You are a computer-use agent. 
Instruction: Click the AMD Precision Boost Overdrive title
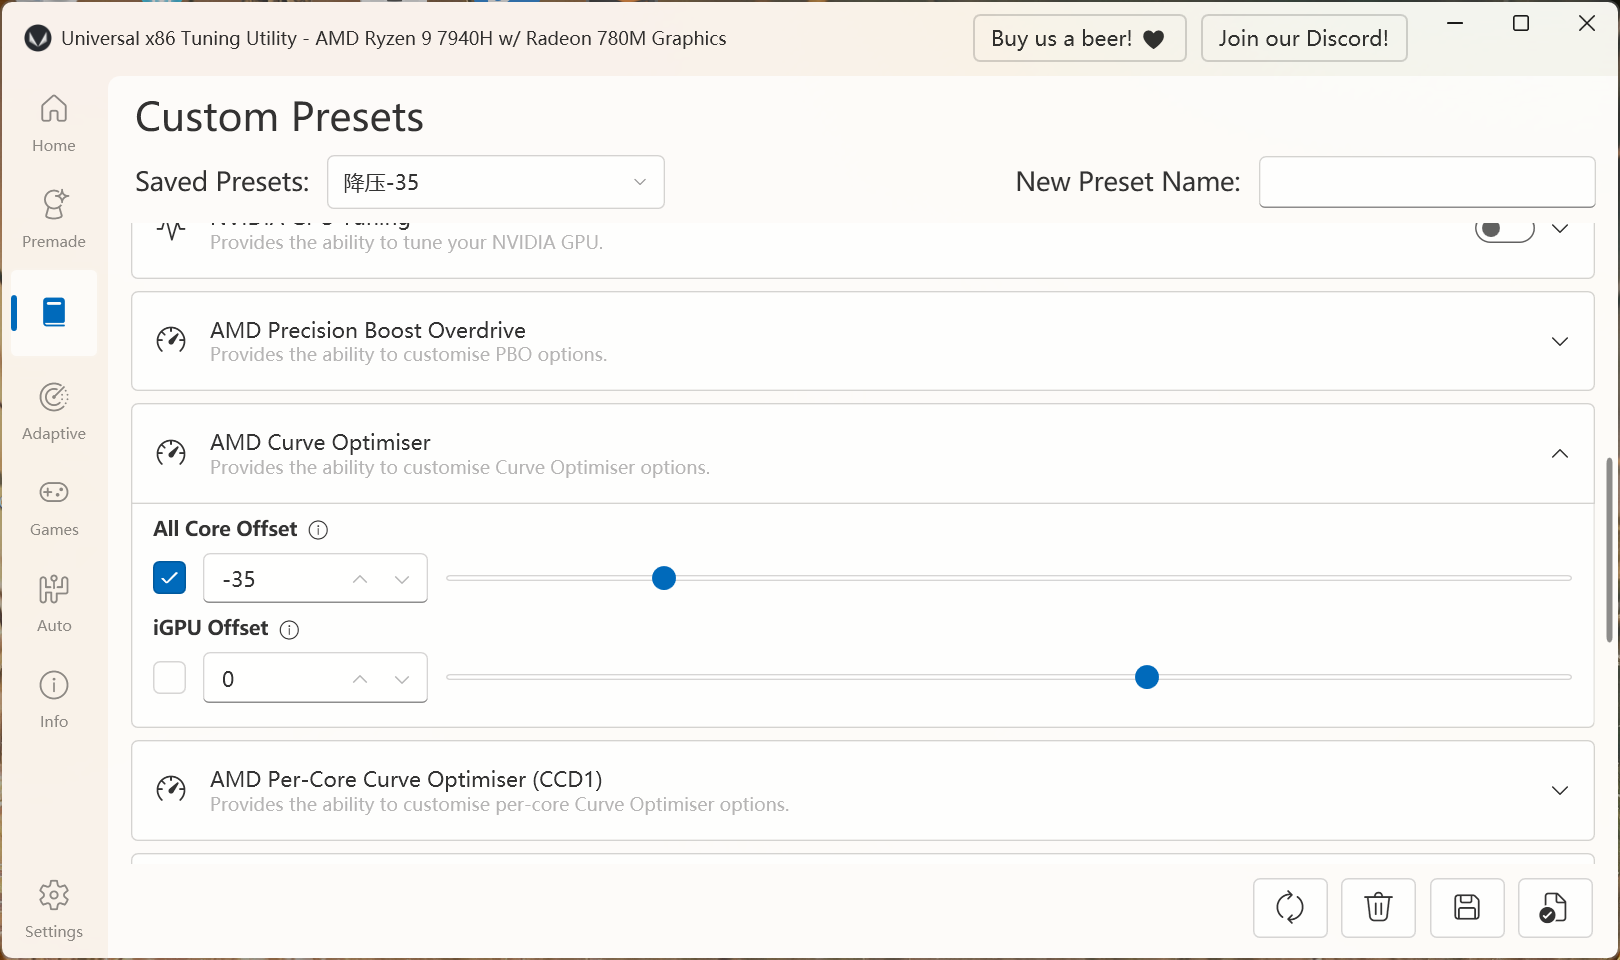point(368,330)
